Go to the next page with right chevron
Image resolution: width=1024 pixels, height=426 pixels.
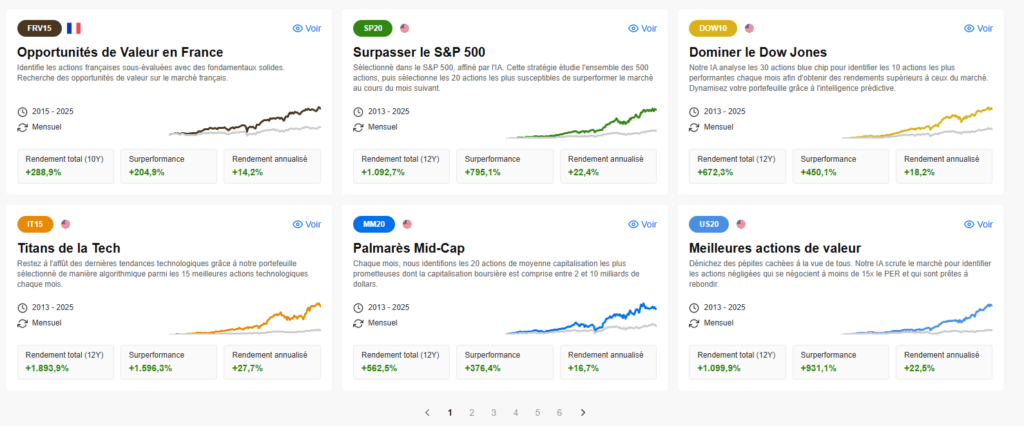pyautogui.click(x=583, y=412)
